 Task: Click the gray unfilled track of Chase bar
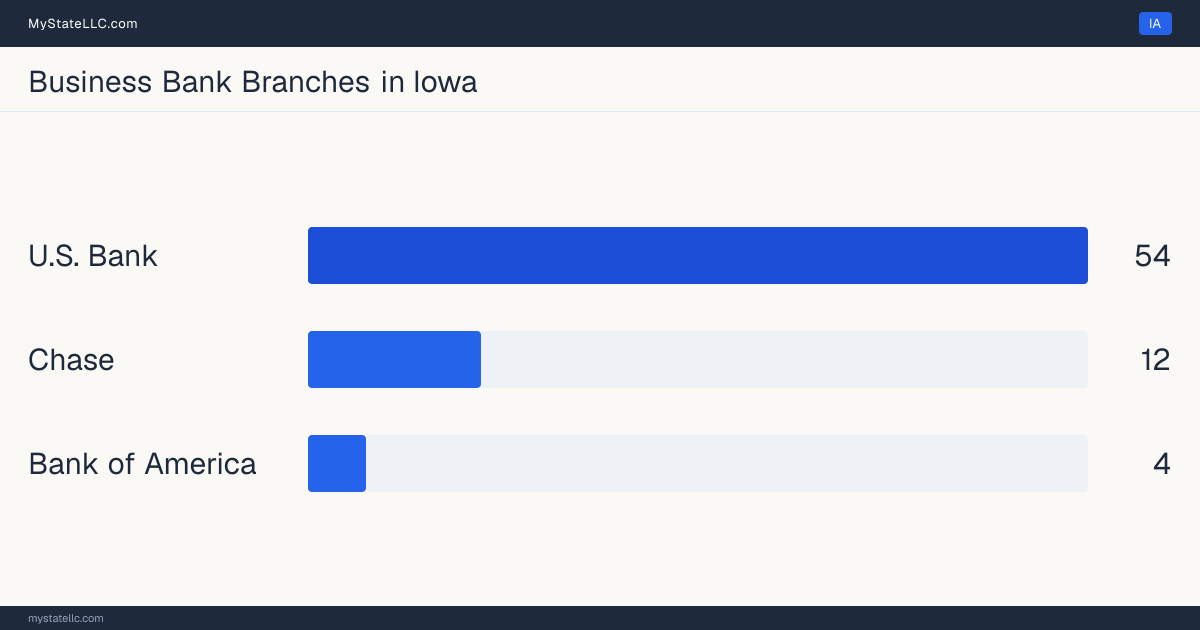pyautogui.click(x=784, y=360)
